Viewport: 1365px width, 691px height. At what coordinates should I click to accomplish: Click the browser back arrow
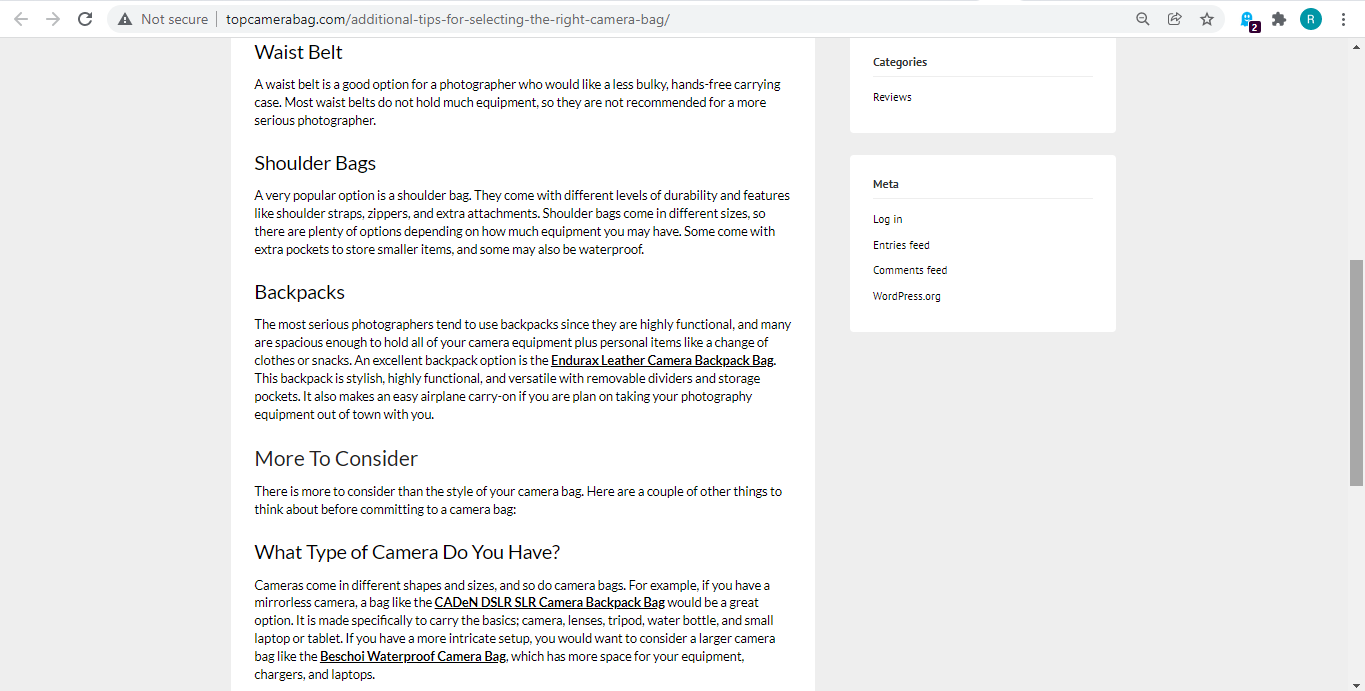click(21, 19)
